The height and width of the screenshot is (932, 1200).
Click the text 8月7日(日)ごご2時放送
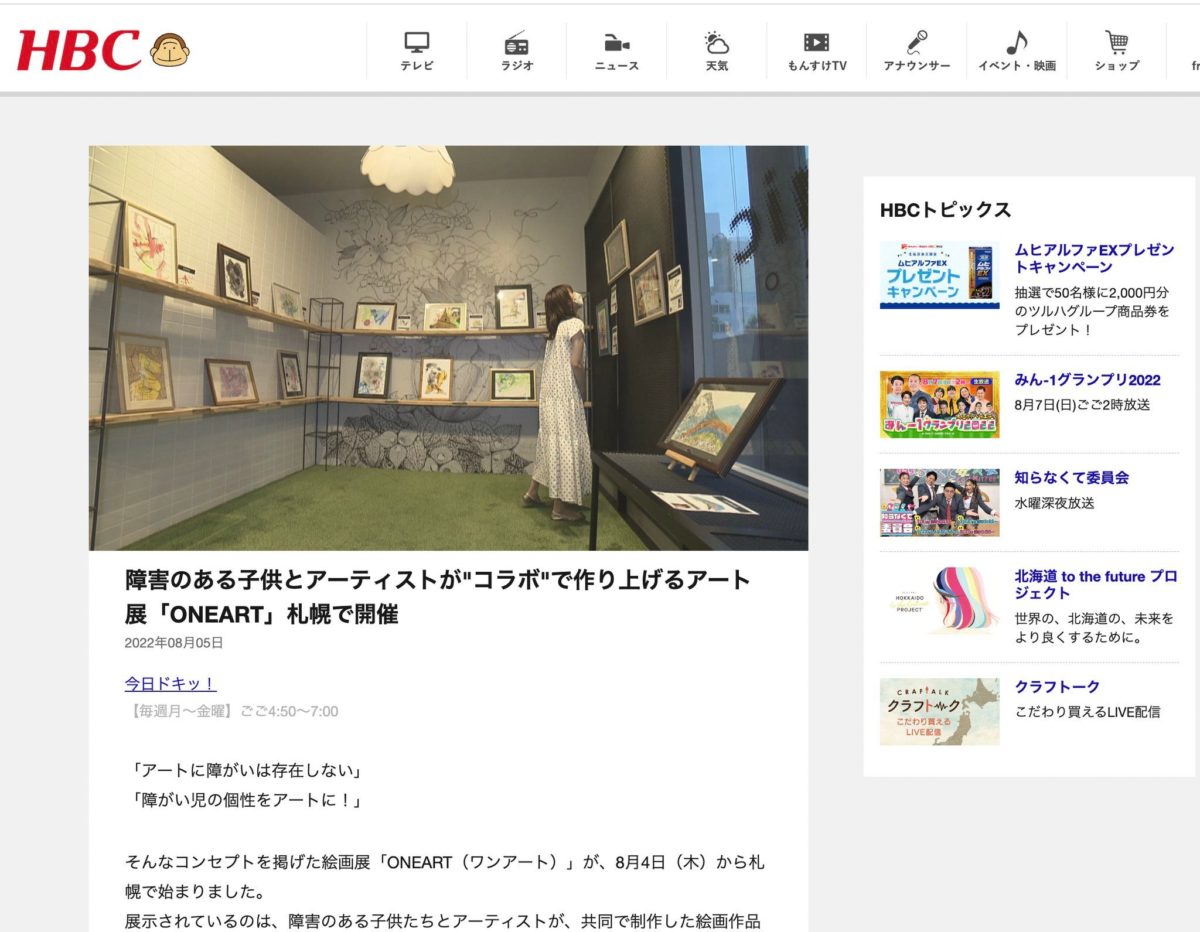(x=1082, y=405)
